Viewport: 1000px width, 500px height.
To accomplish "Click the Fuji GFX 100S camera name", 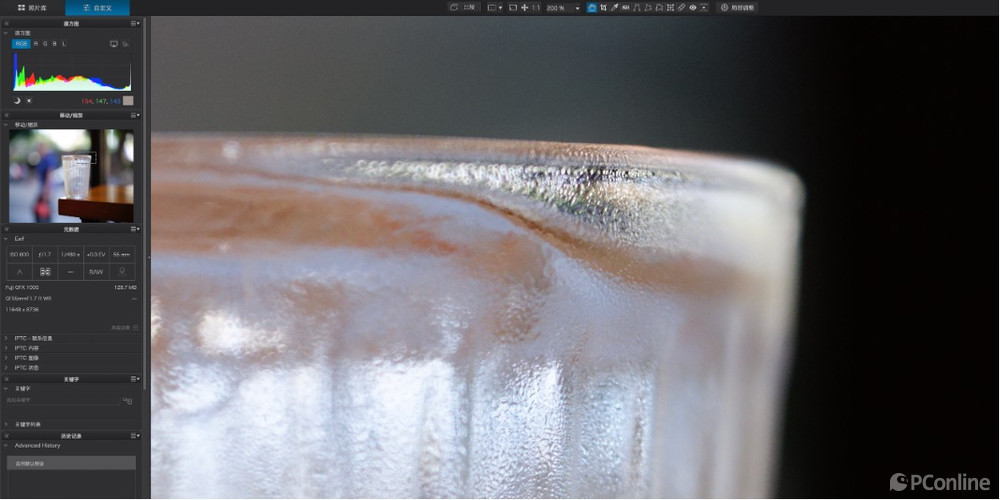I will click(x=22, y=288).
